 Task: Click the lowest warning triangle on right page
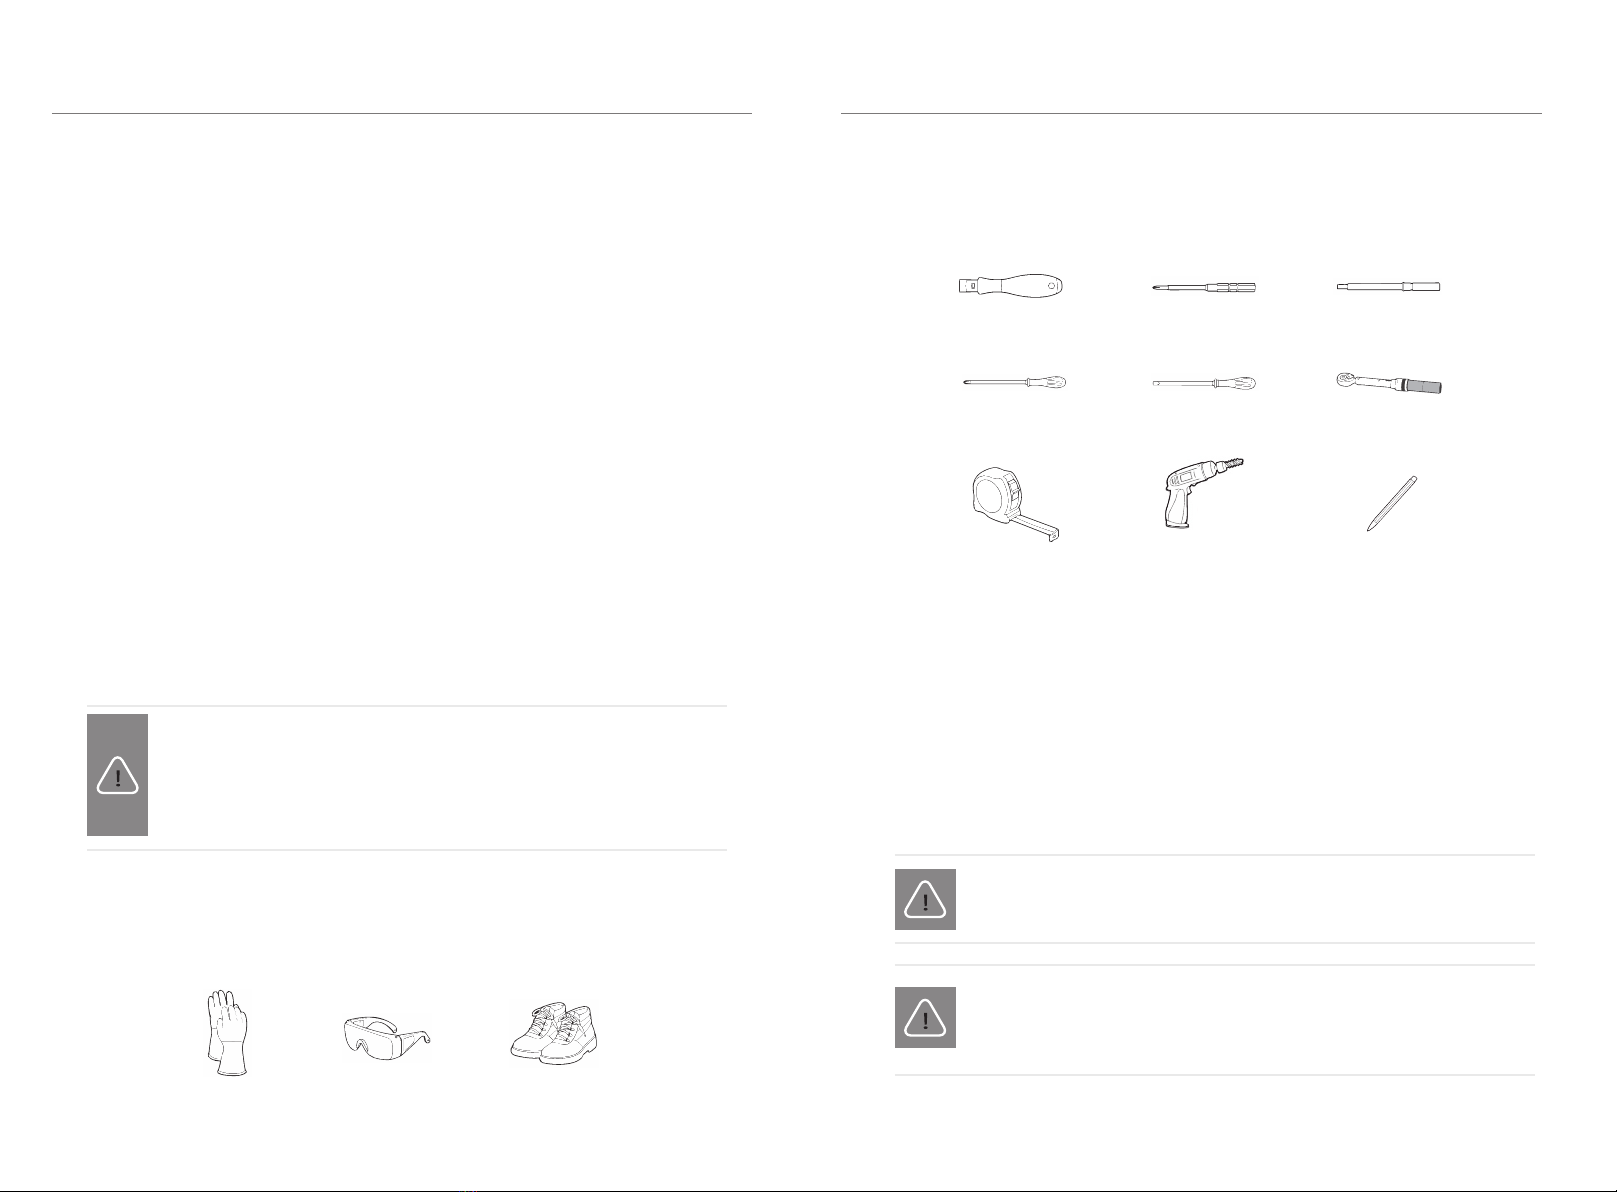click(925, 1018)
